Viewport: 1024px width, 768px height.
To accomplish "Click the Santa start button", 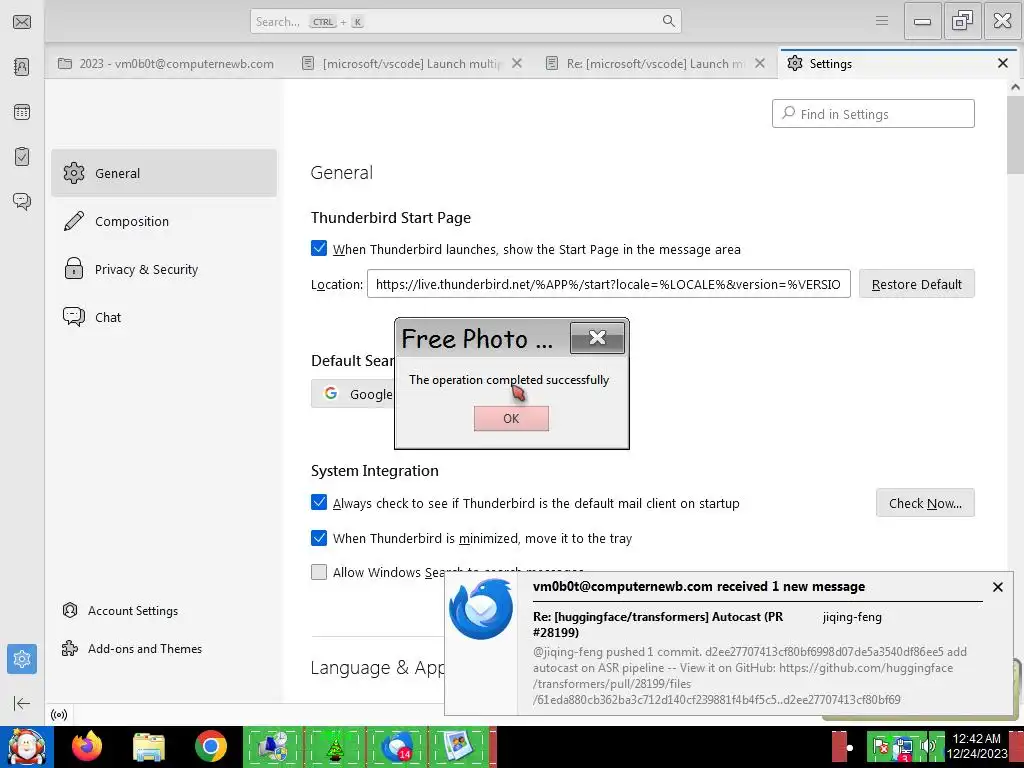I will pos(26,746).
